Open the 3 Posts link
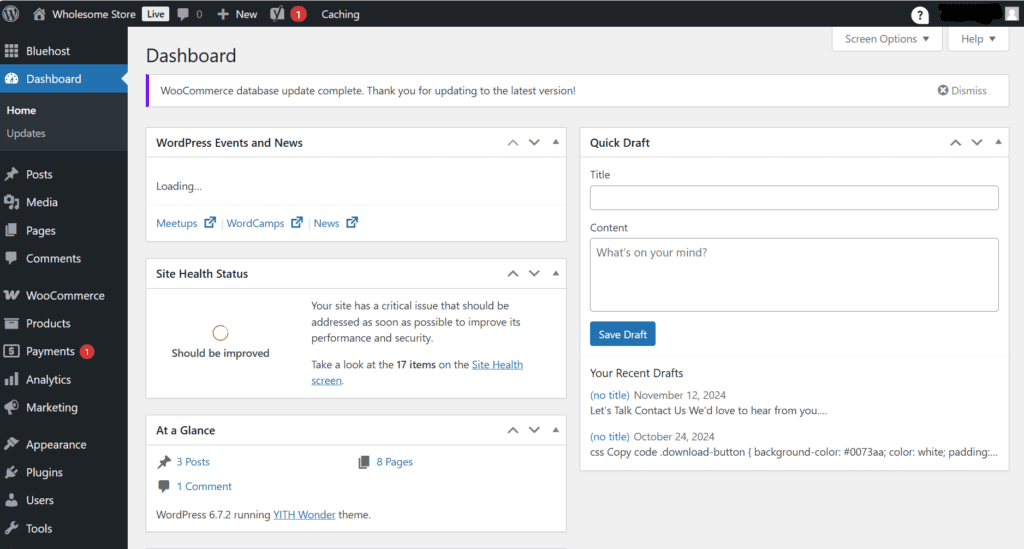 pos(193,462)
